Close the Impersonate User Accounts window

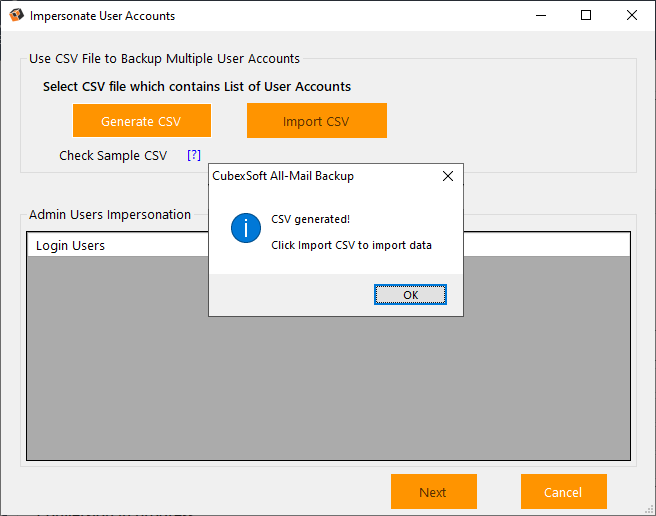click(632, 15)
